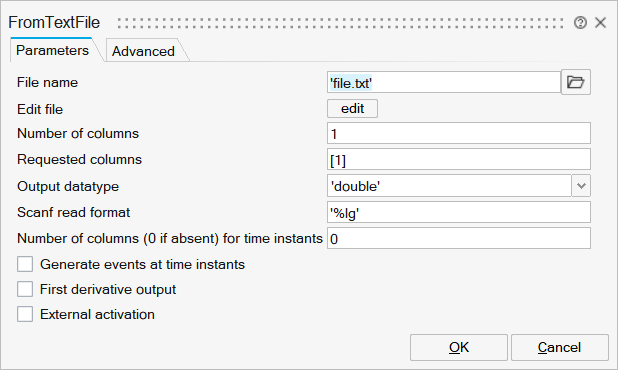
Task: Focus the time instants columns field
Action: [x=459, y=238]
